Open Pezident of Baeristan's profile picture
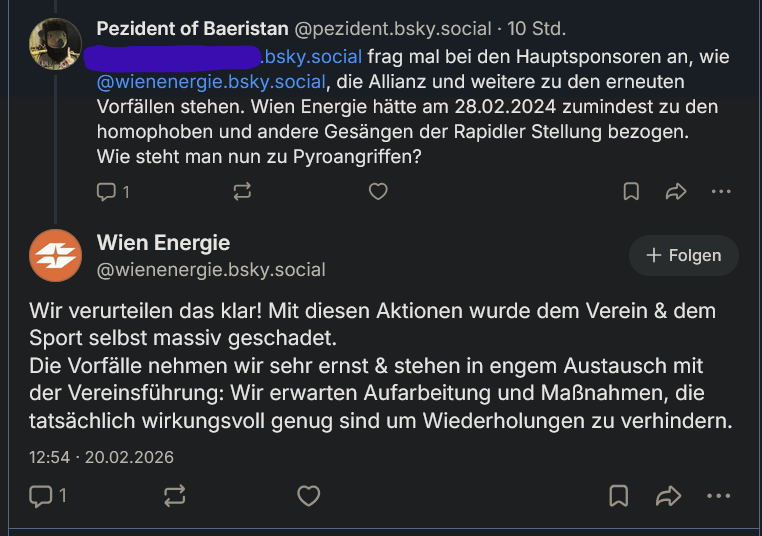Image resolution: width=762 pixels, height=536 pixels. (x=55, y=44)
